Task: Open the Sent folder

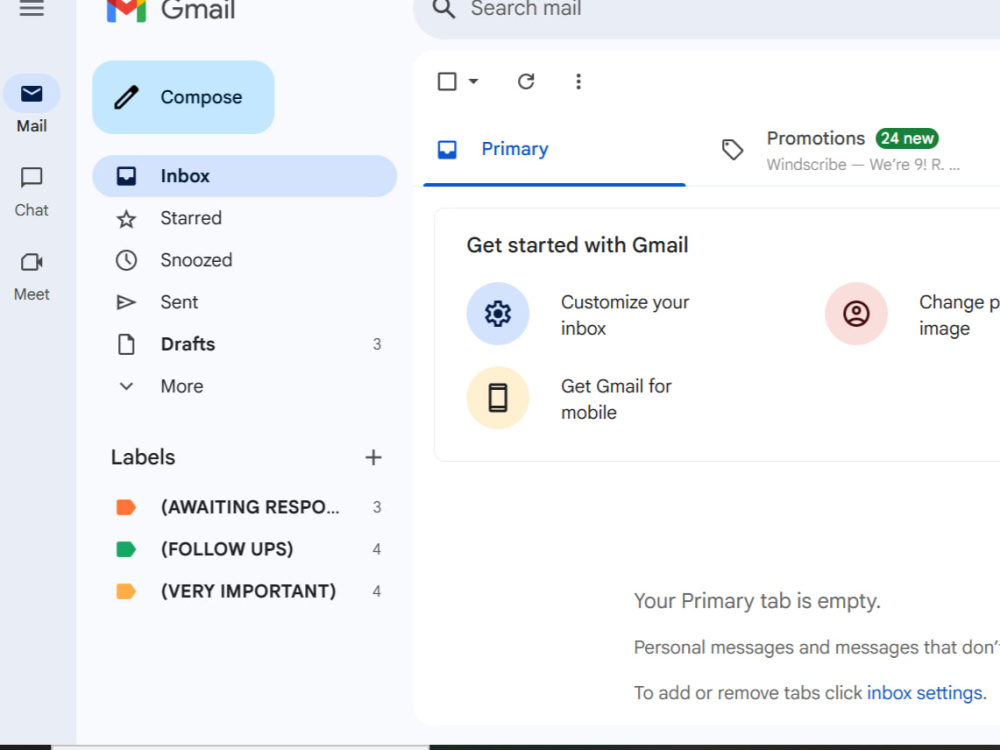Action: [244, 302]
